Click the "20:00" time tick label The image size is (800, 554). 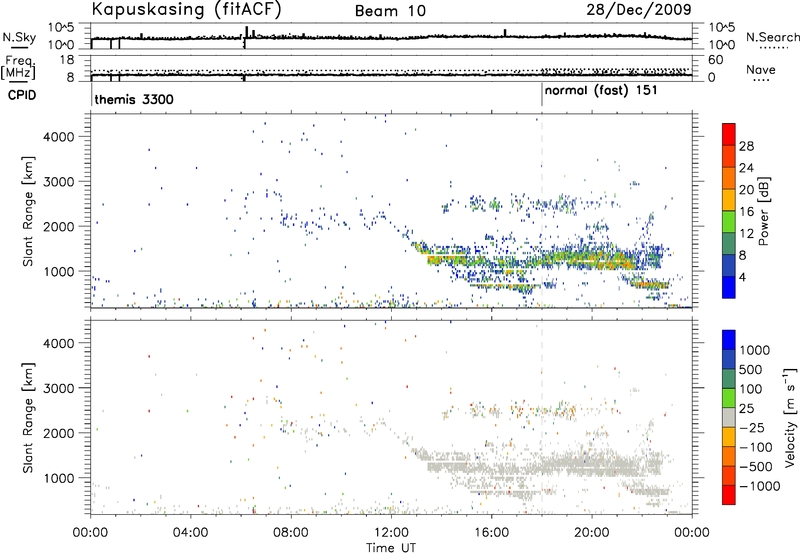(591, 533)
